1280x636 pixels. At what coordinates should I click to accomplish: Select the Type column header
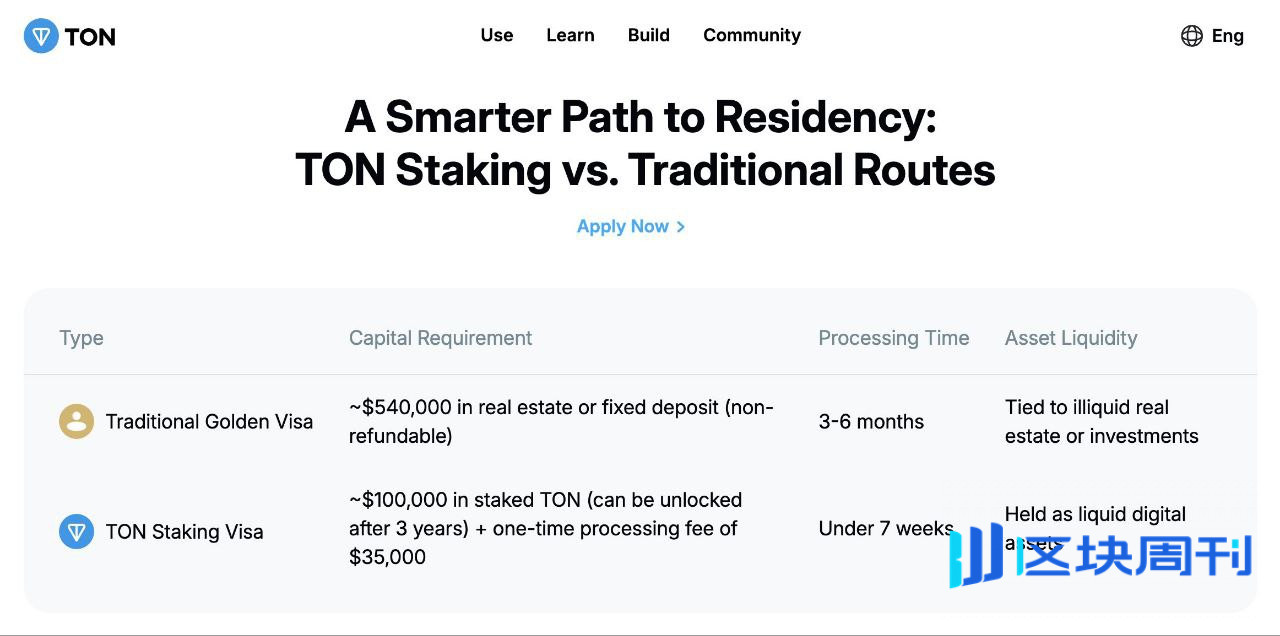click(x=81, y=338)
